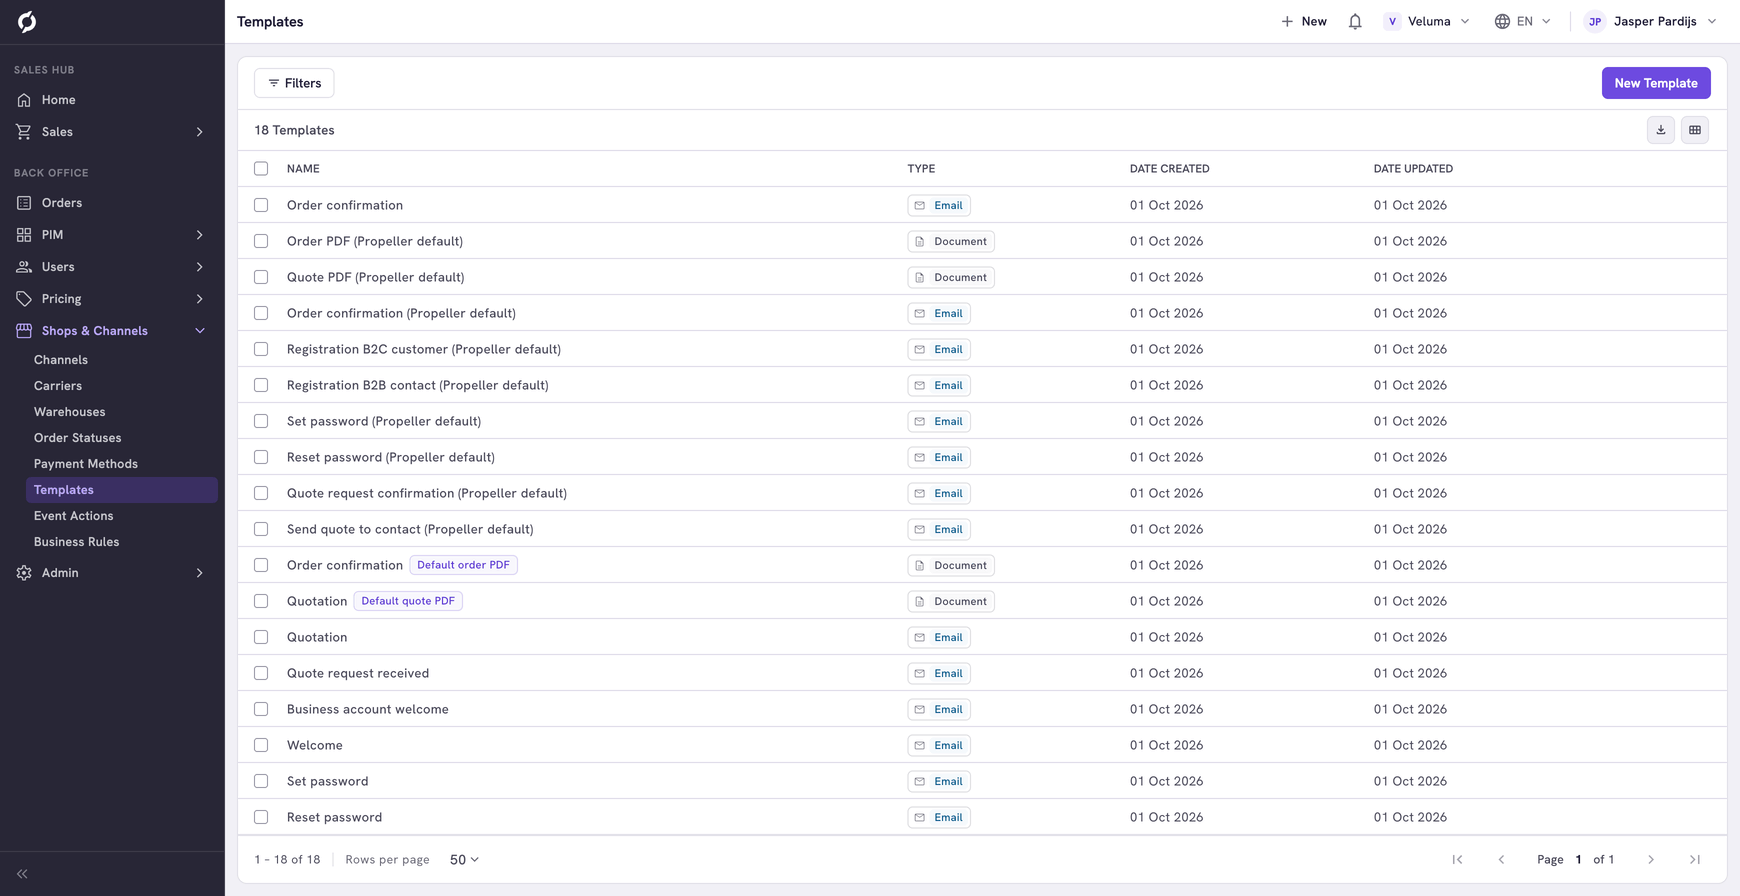
Task: Click the previous page arrow
Action: point(1501,859)
